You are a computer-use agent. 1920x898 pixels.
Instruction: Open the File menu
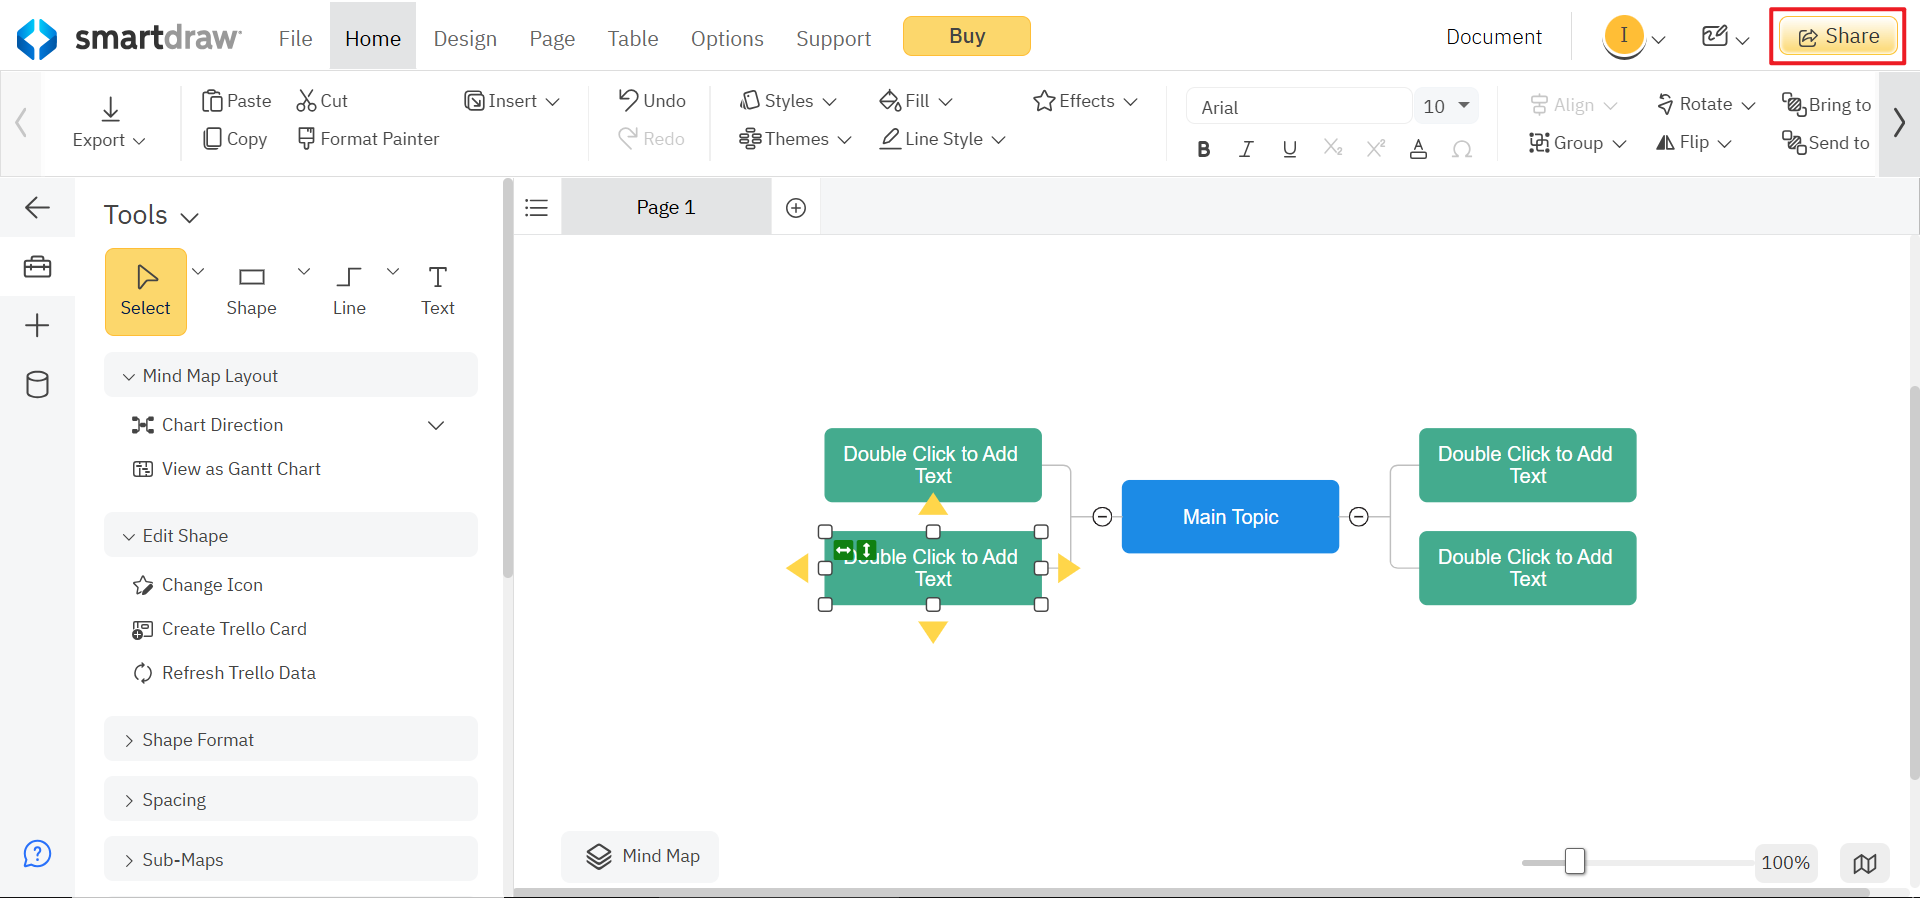point(295,38)
